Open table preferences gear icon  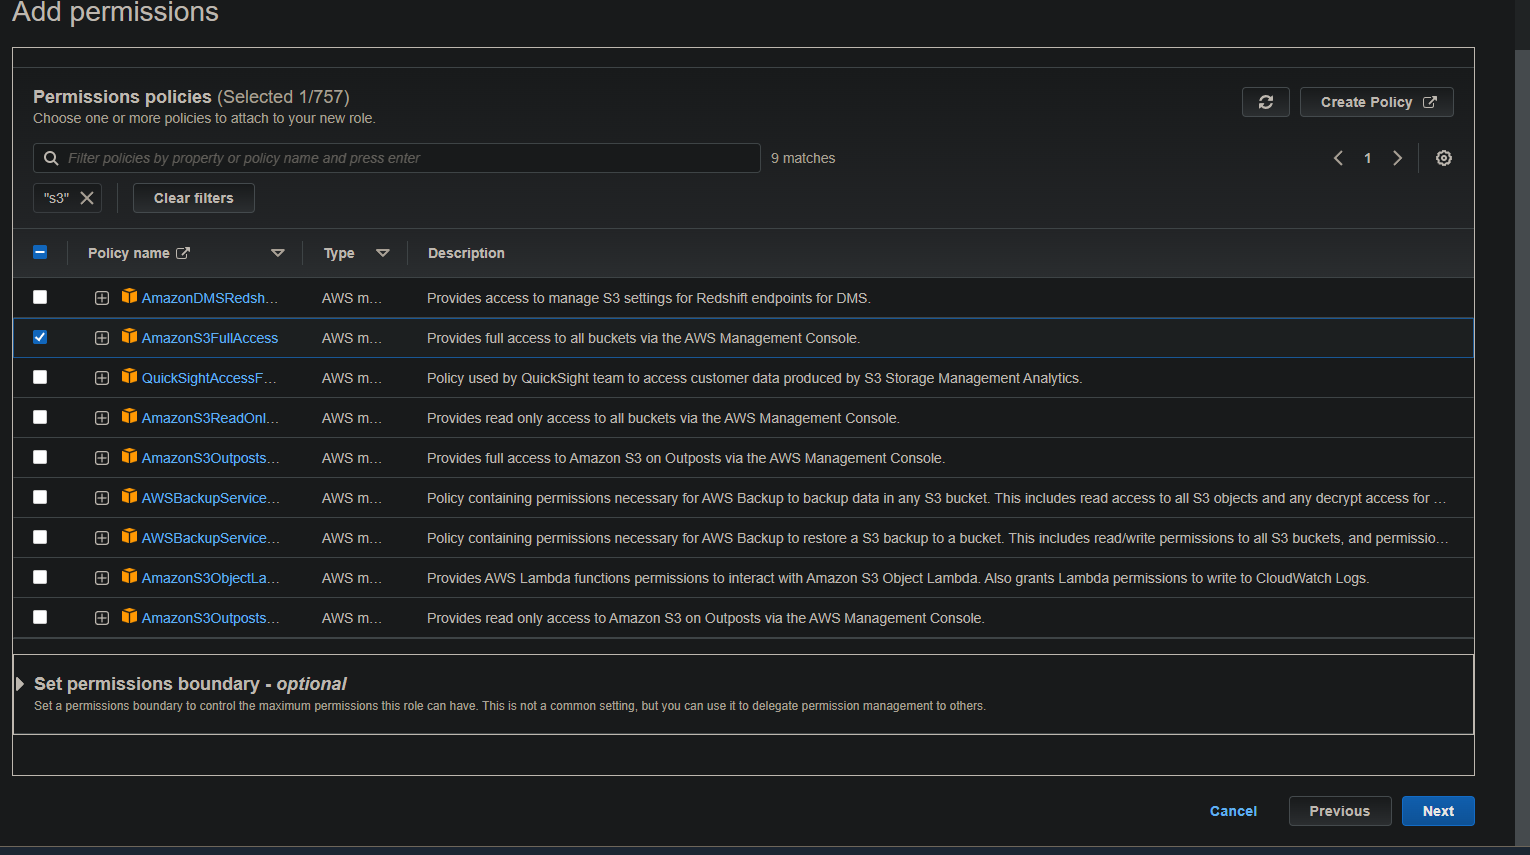(x=1444, y=158)
